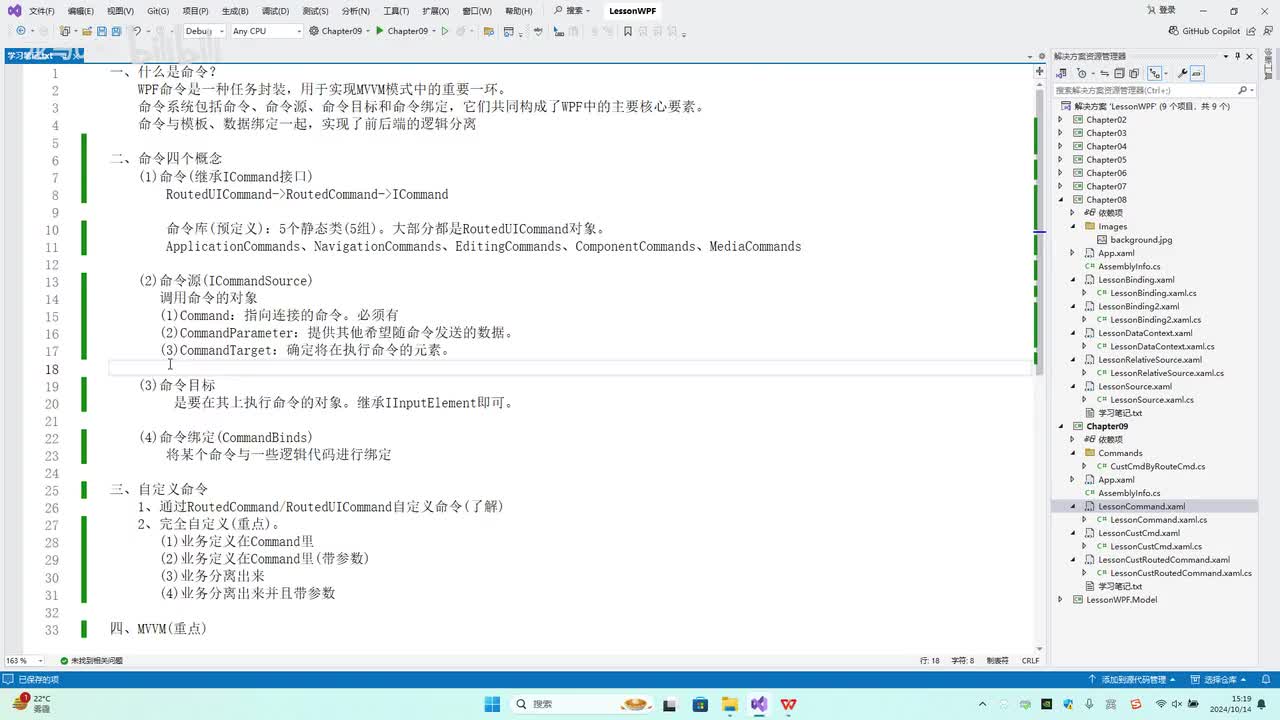Screen dimensions: 1280x720
Task: Click the Sync with Active Document icon
Action: tap(1105, 73)
